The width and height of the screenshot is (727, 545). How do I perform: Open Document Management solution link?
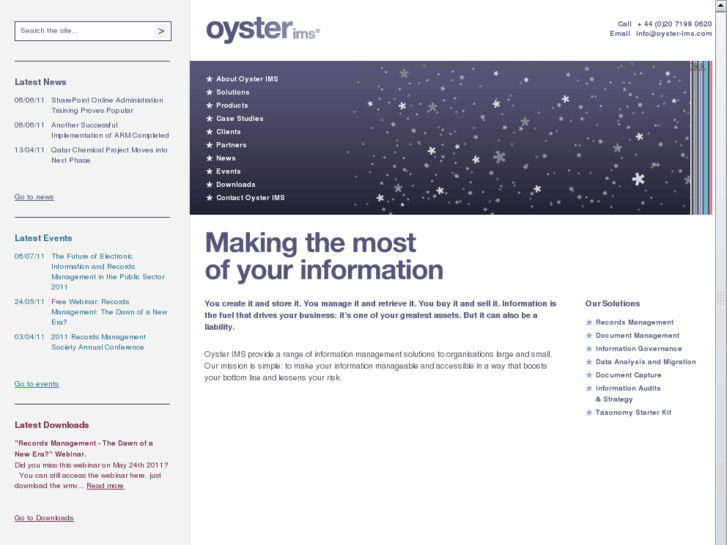click(637, 335)
